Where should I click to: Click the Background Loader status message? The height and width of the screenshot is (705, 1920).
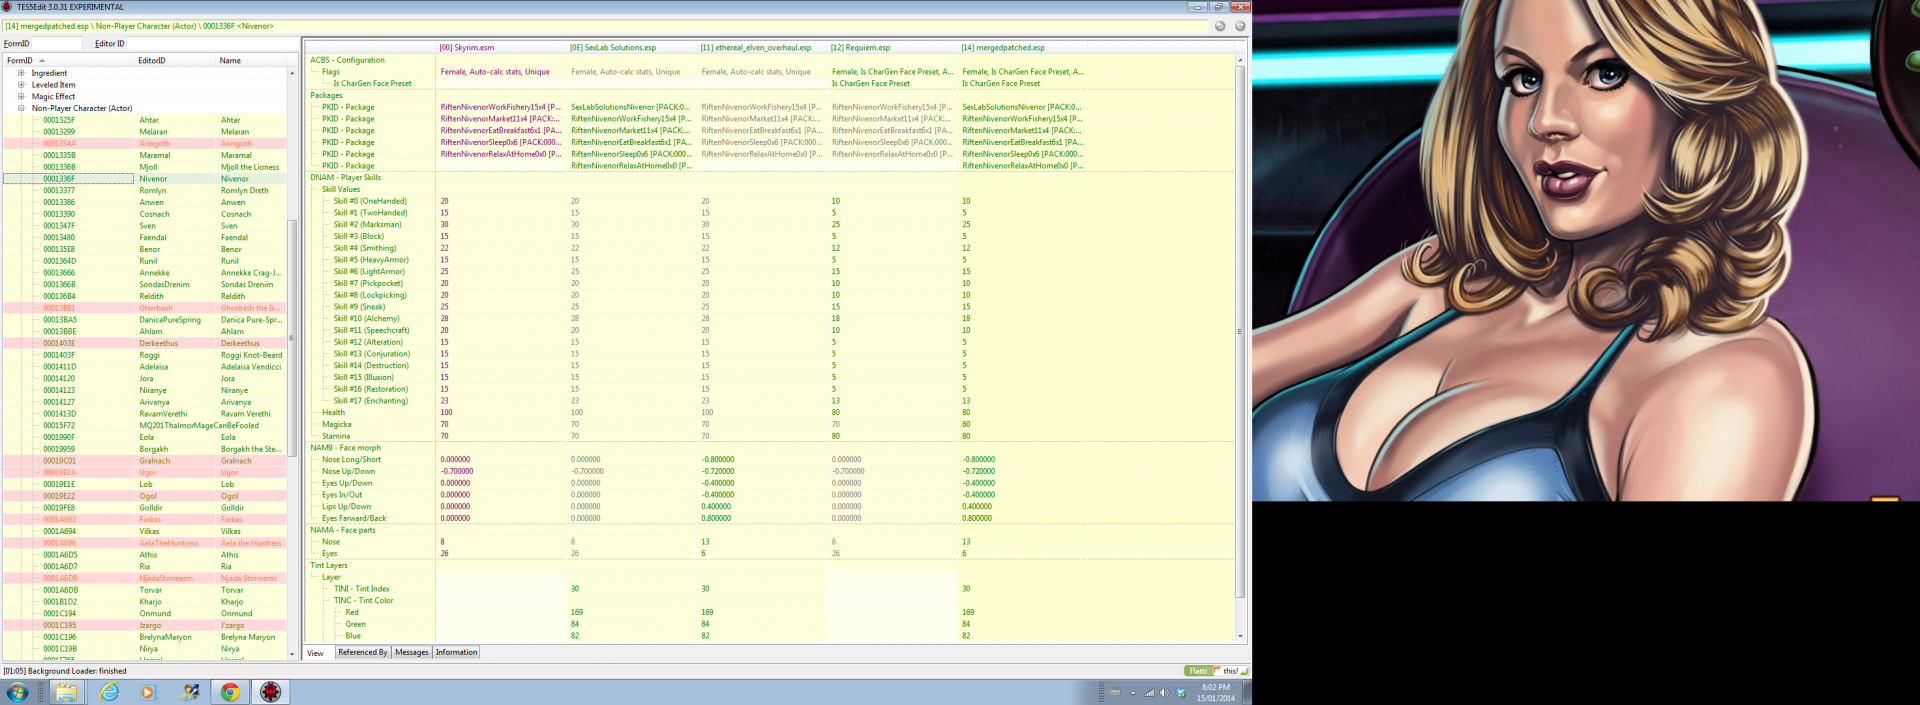click(x=65, y=671)
